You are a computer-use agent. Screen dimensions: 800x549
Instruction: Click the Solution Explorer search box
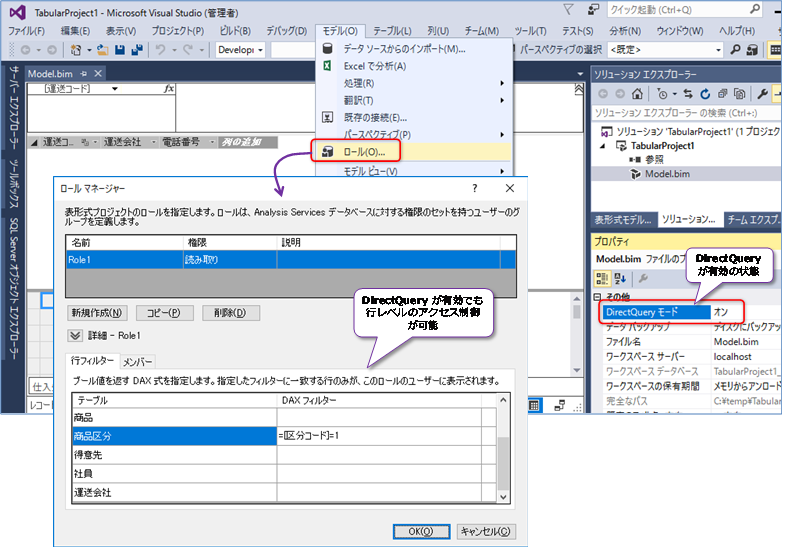point(686,113)
